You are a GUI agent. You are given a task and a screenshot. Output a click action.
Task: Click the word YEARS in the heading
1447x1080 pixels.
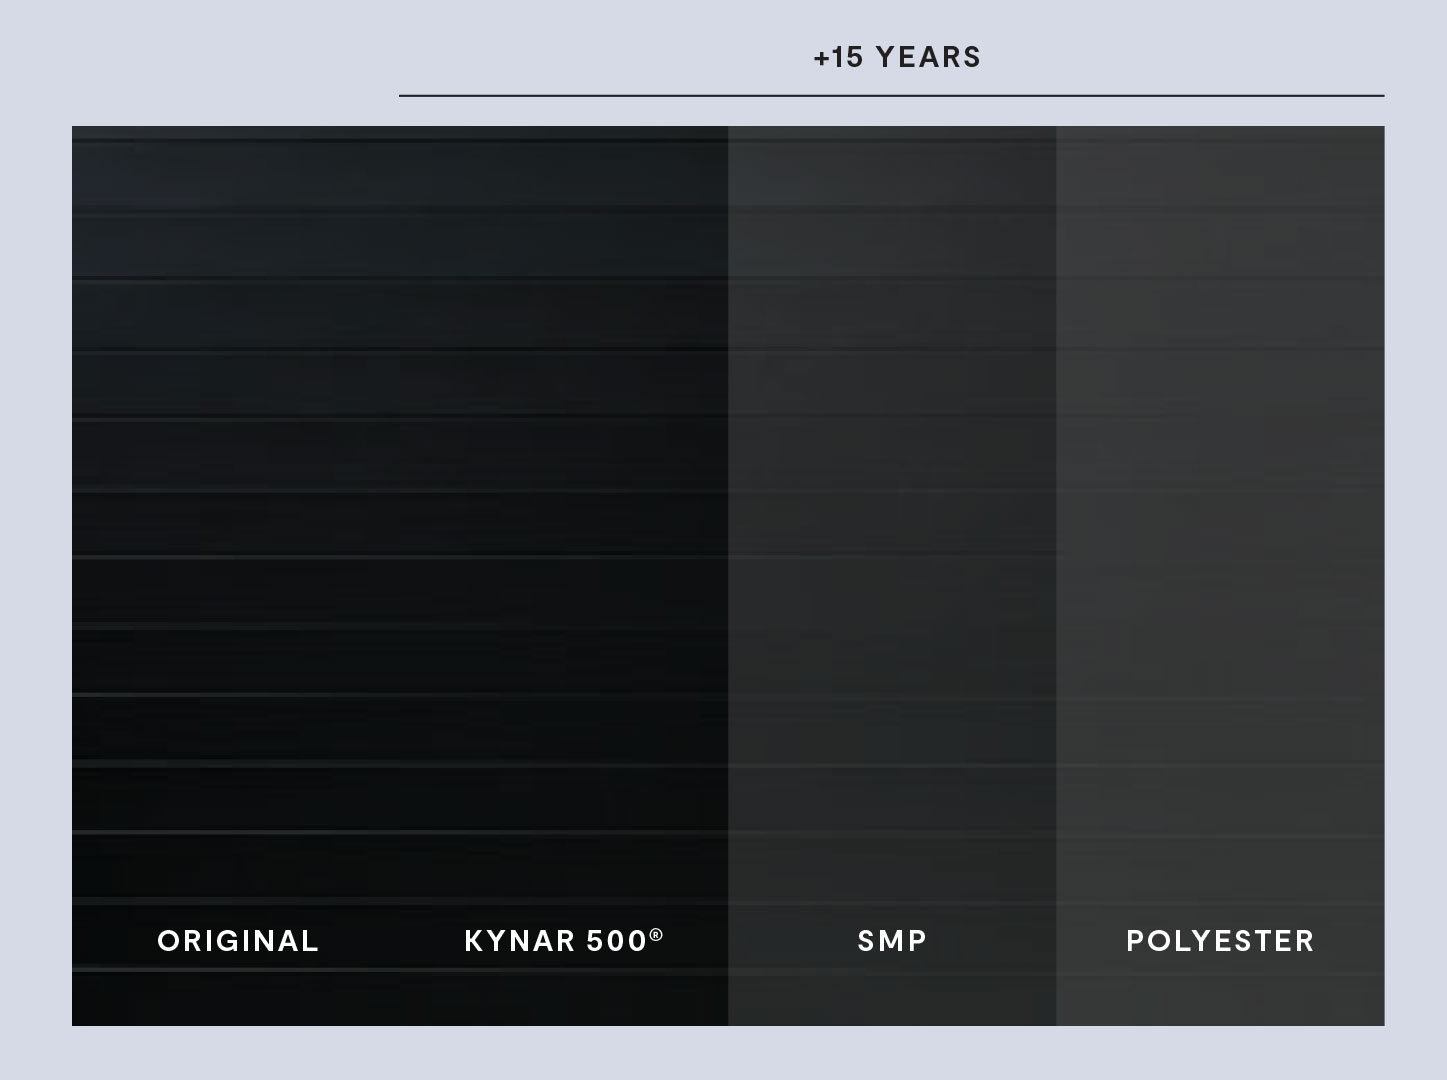[928, 57]
